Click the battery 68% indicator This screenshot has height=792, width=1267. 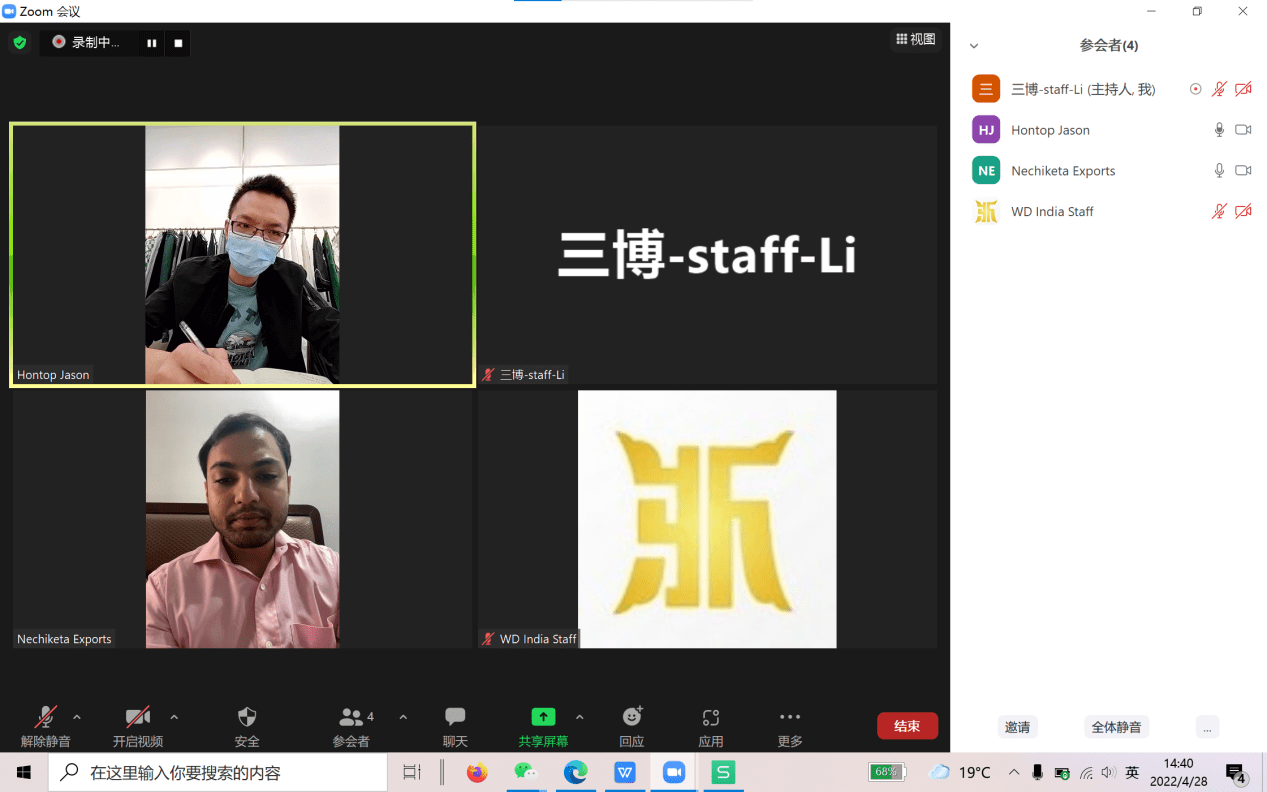[888, 772]
